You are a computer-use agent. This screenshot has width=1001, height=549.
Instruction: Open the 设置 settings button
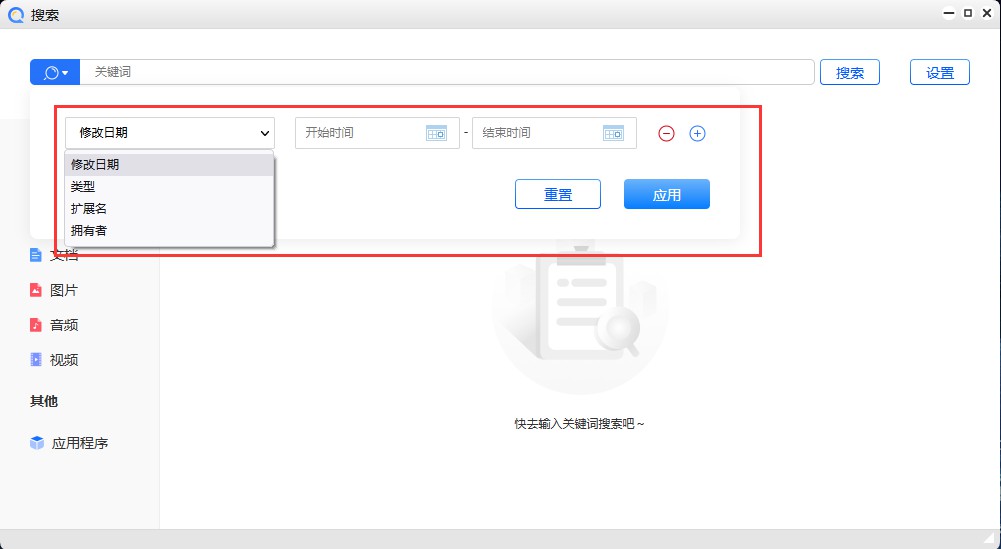[939, 72]
